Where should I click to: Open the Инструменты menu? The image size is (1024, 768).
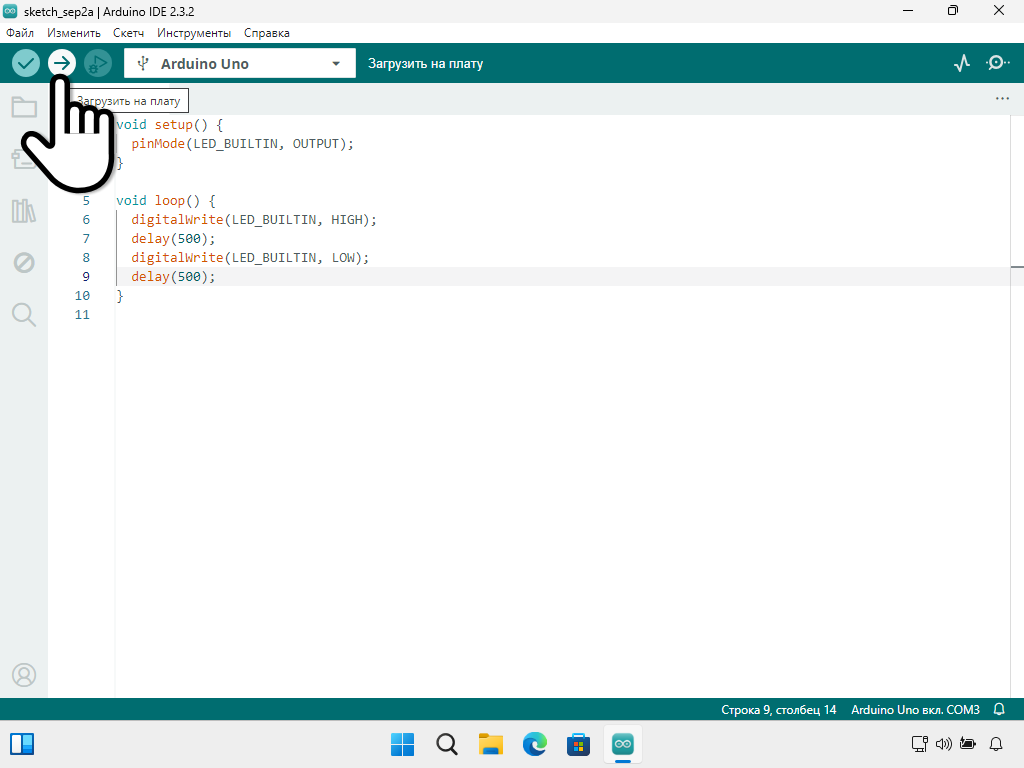pyautogui.click(x=194, y=33)
